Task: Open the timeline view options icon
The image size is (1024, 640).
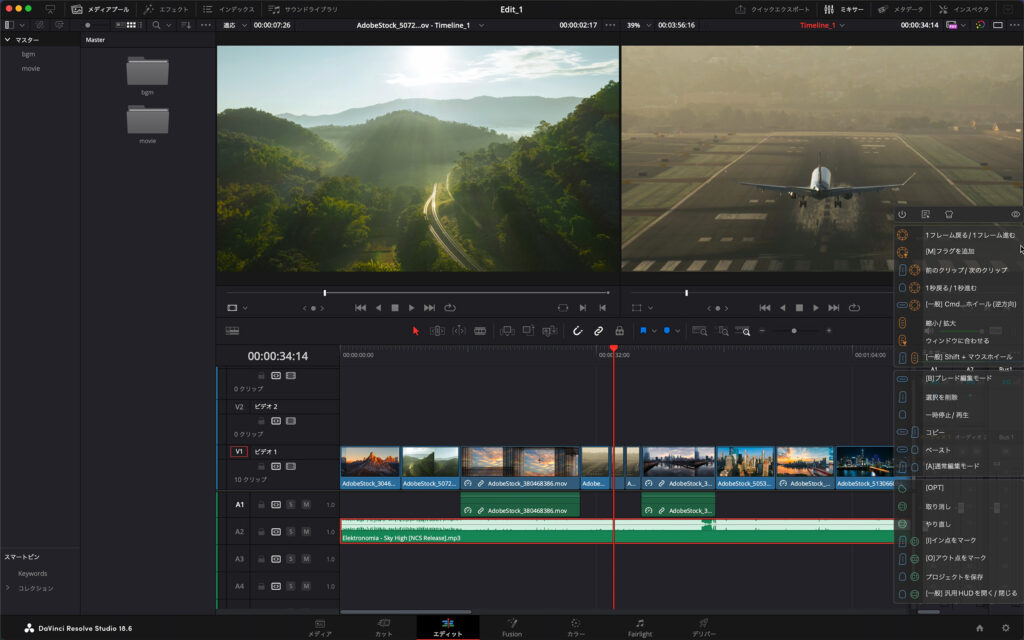Action: point(232,331)
